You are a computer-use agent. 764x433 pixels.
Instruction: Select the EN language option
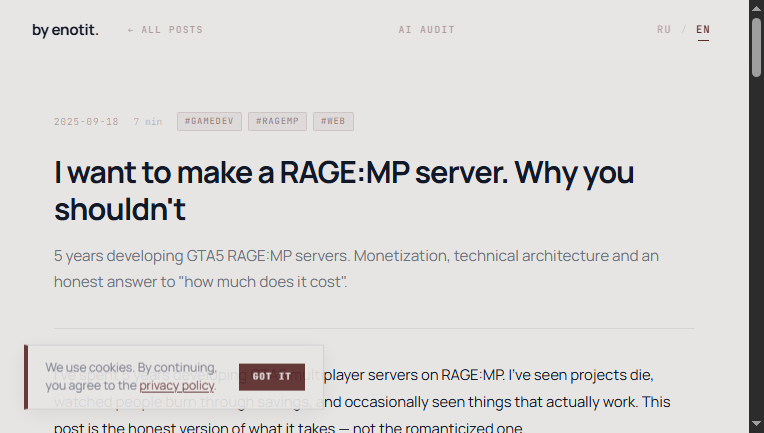[703, 30]
